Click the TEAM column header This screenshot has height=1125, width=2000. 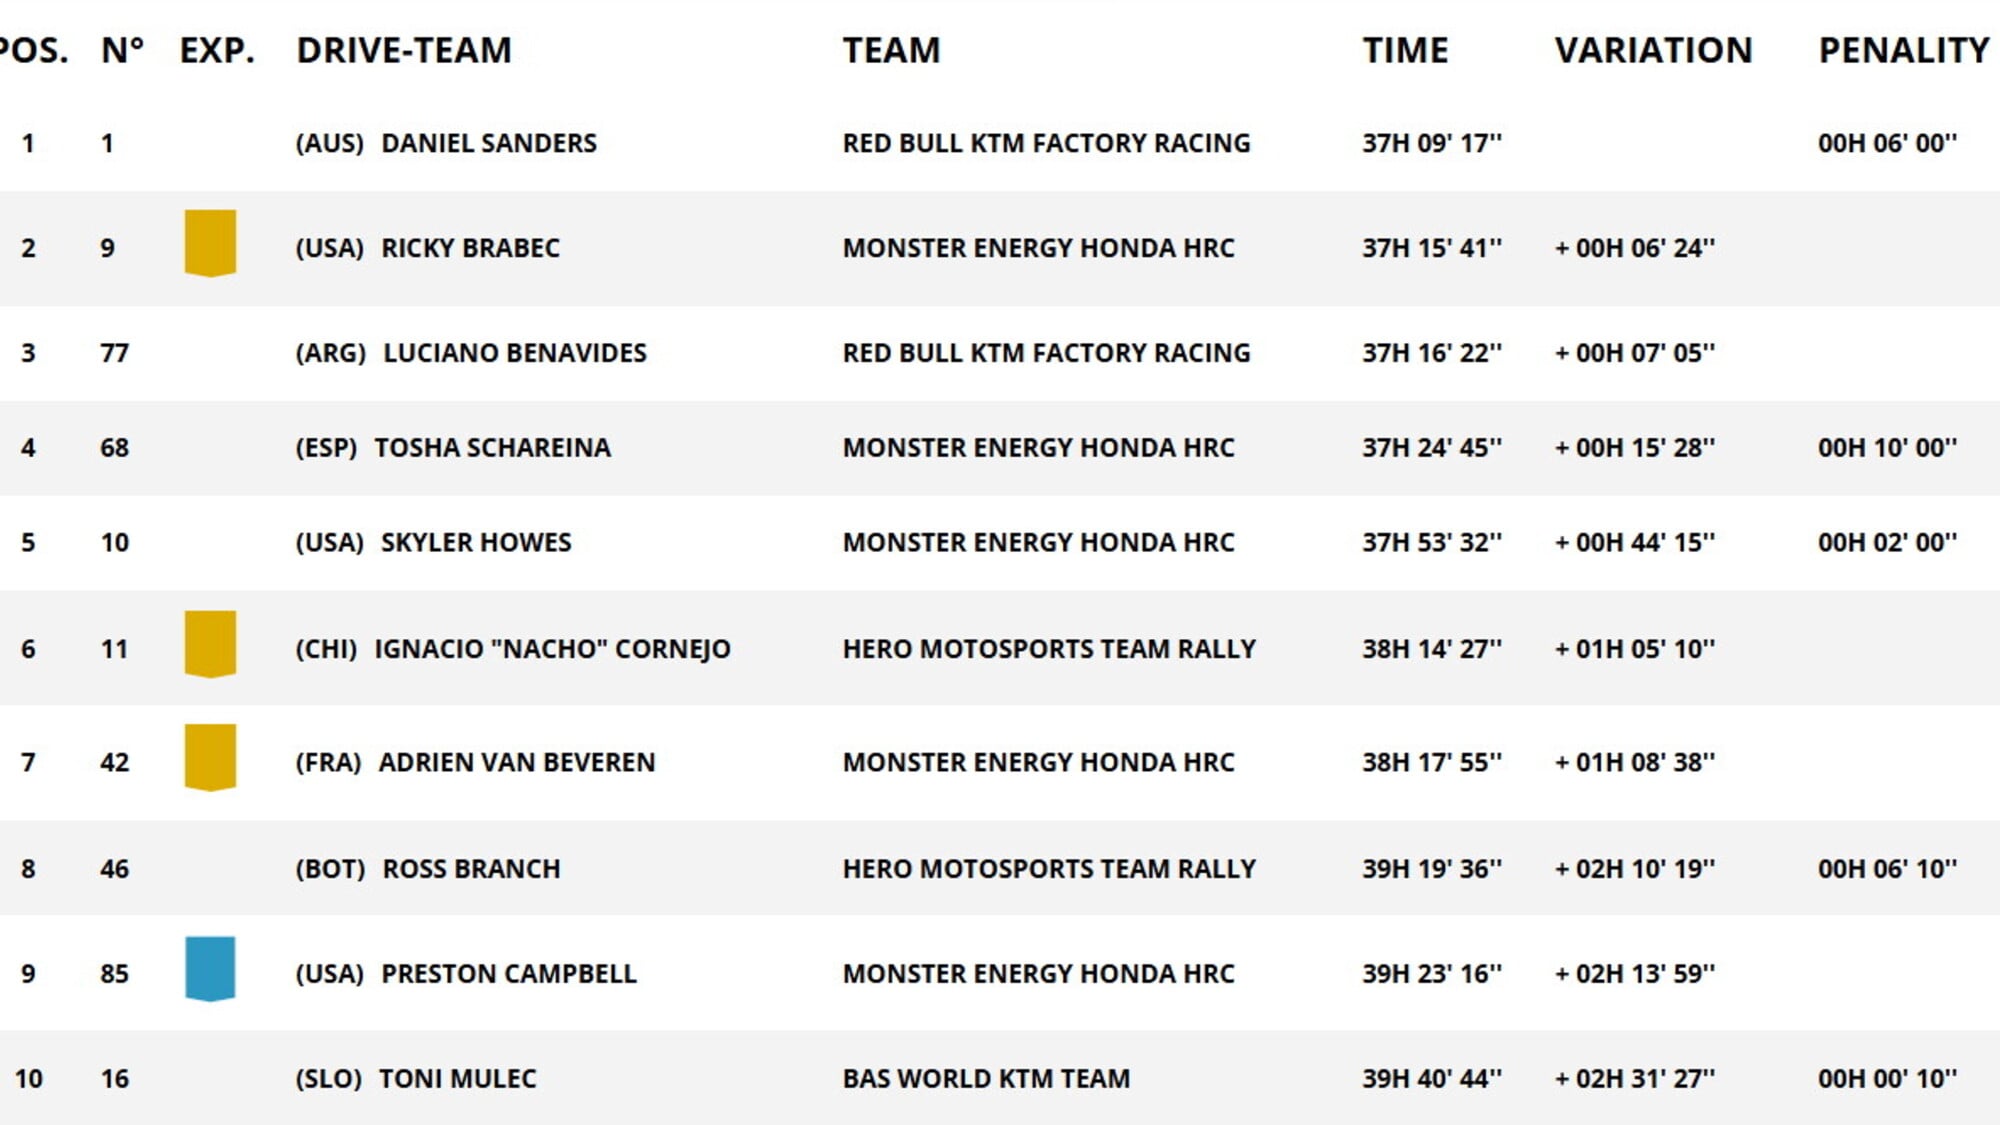point(891,50)
